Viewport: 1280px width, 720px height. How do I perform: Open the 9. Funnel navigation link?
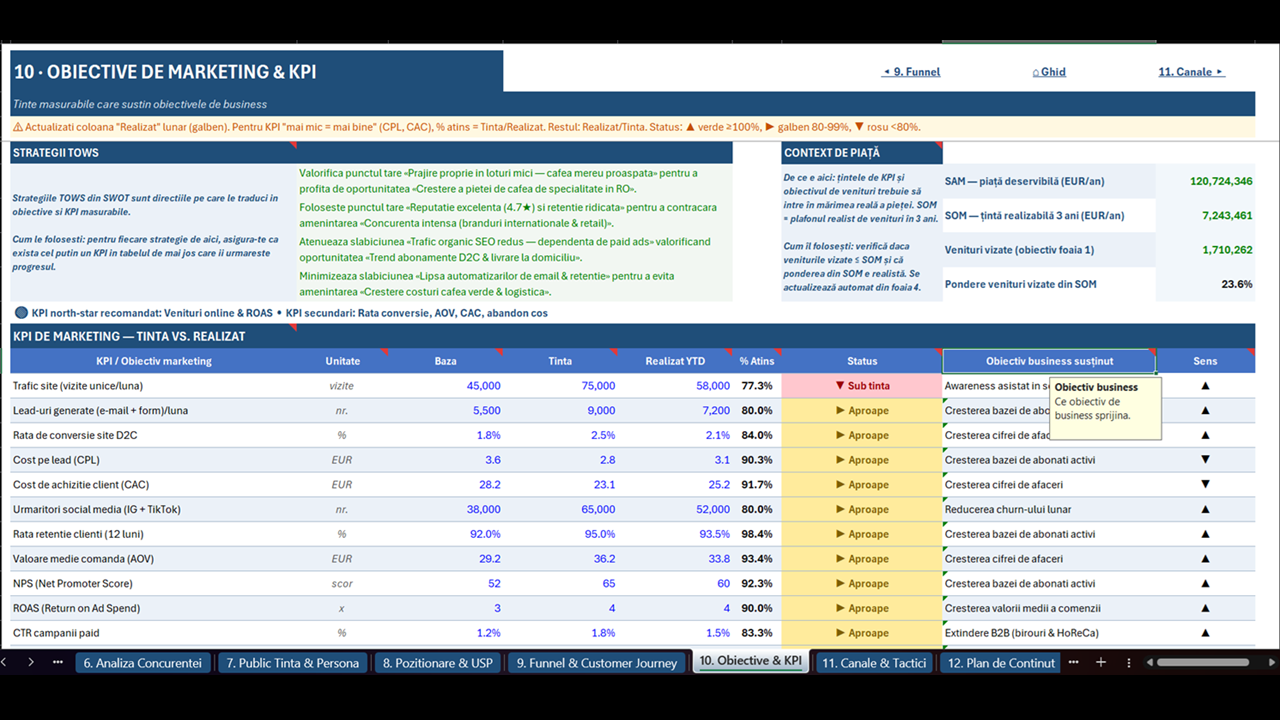click(x=910, y=72)
